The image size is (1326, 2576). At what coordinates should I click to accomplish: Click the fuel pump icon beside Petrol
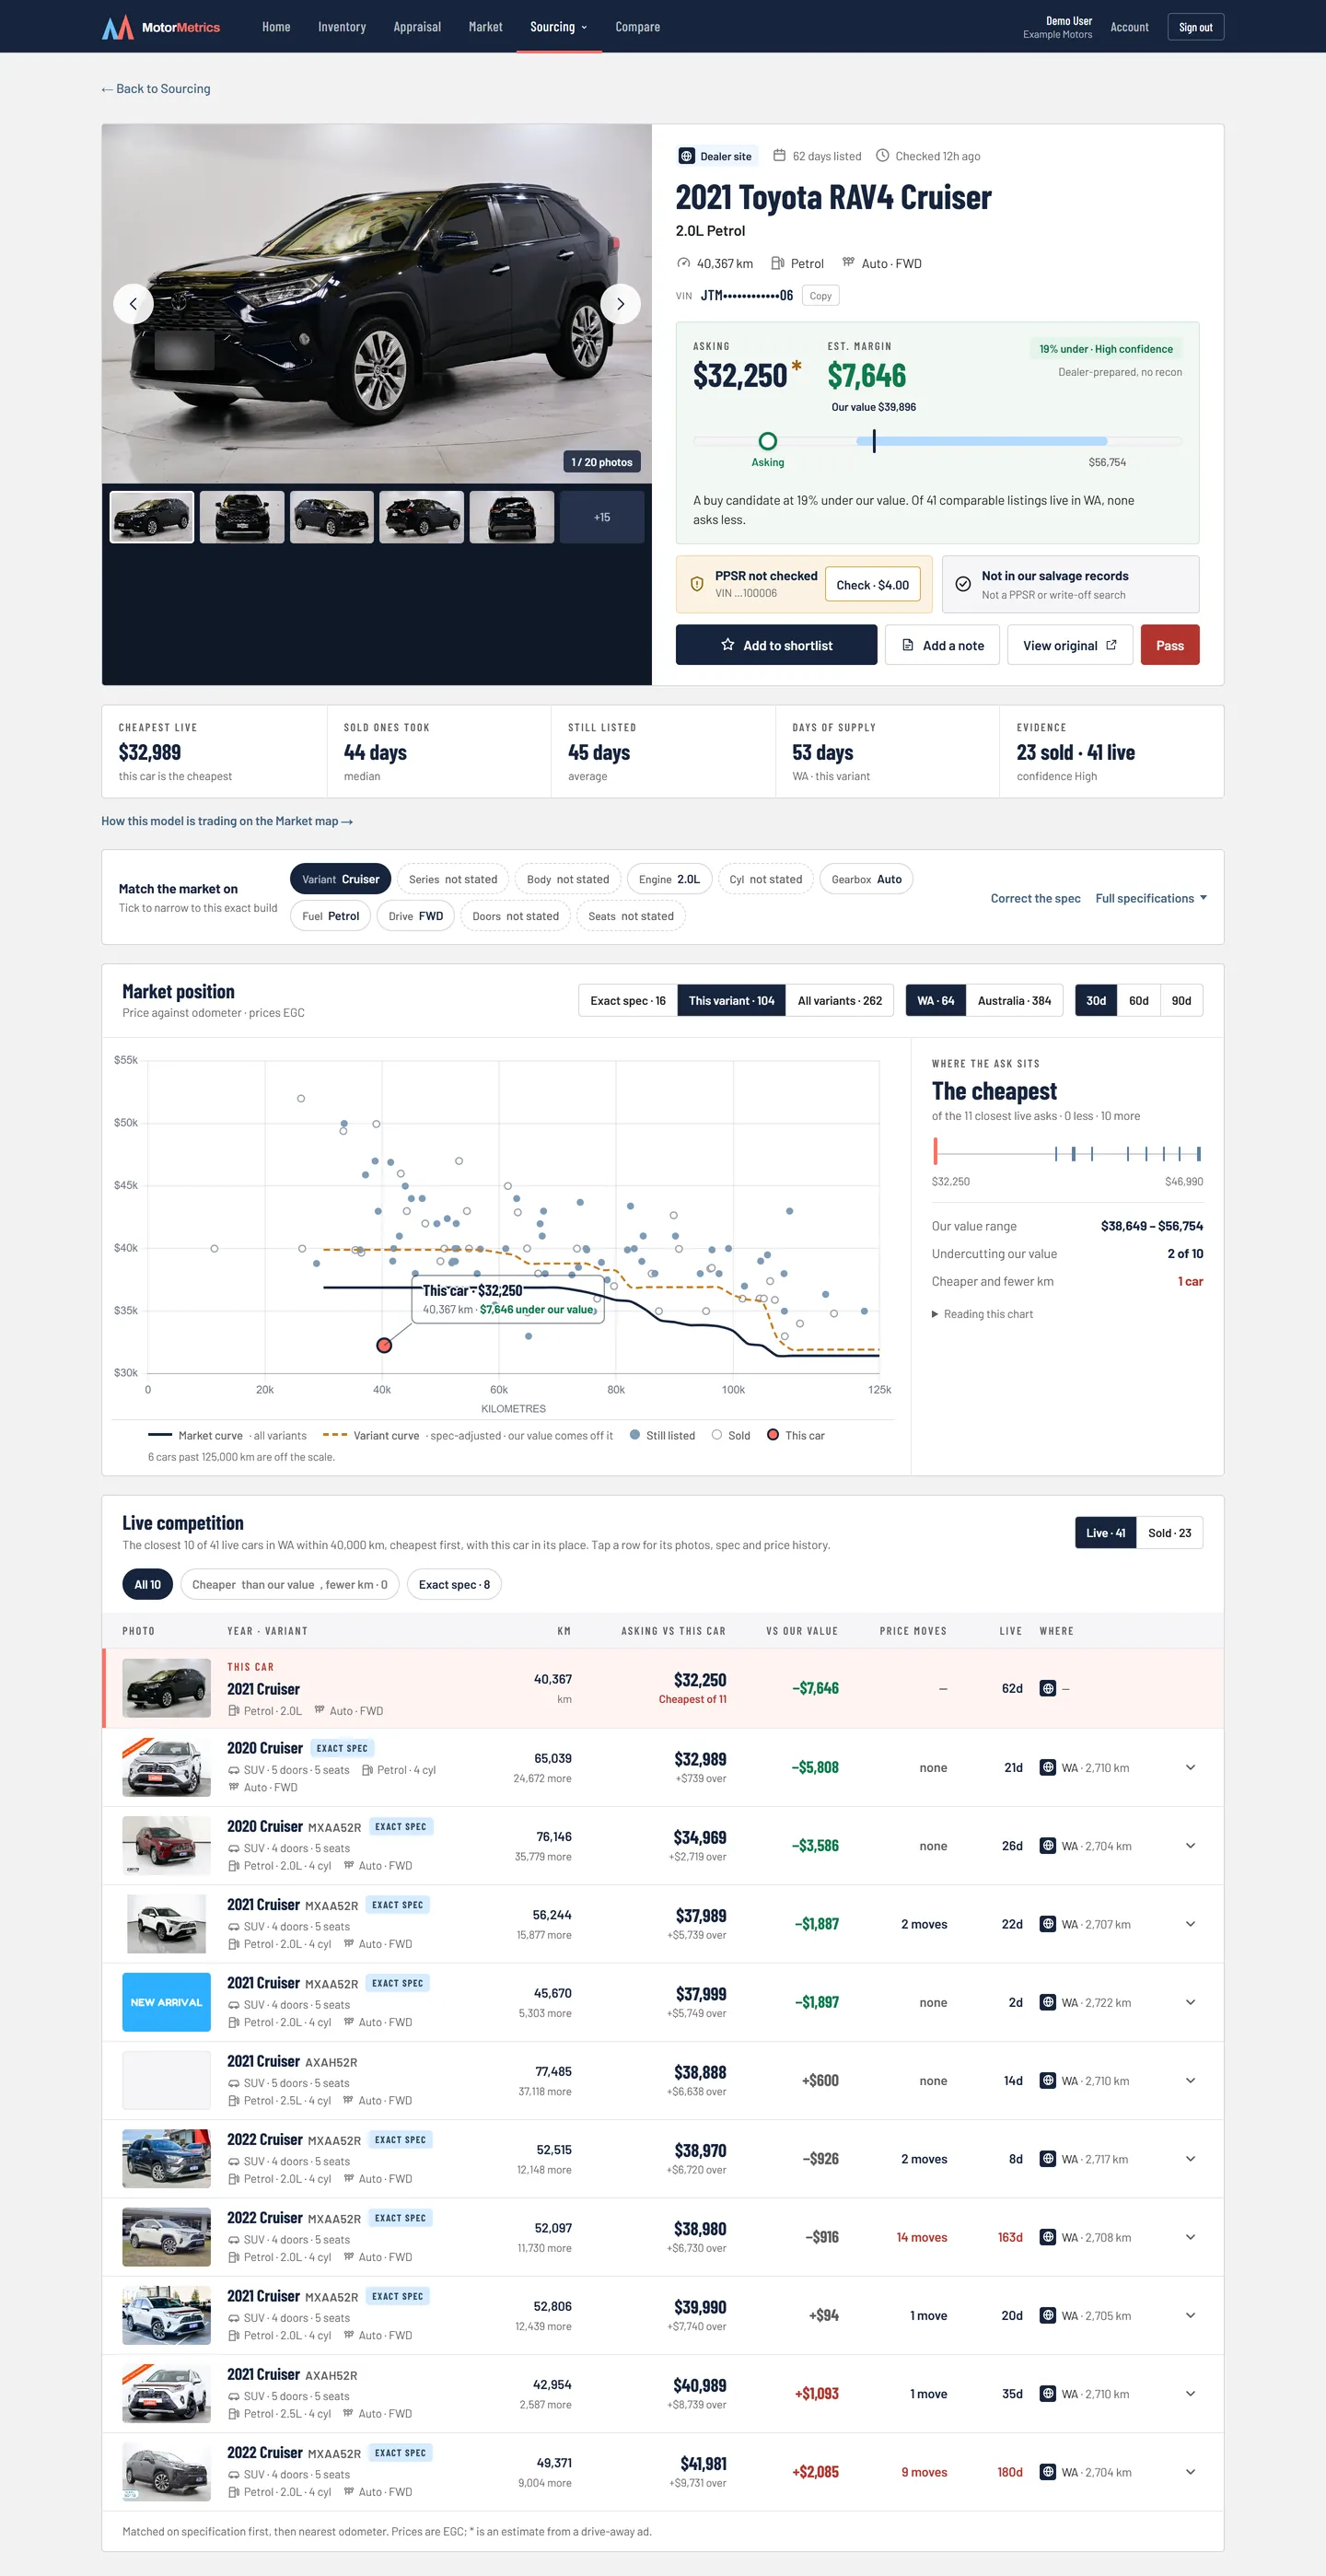click(778, 263)
